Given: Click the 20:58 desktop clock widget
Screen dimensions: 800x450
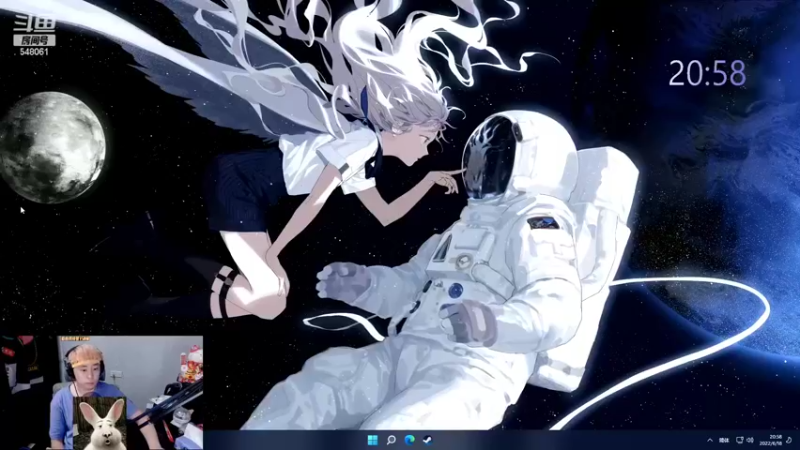Looking at the screenshot, I should (x=707, y=73).
